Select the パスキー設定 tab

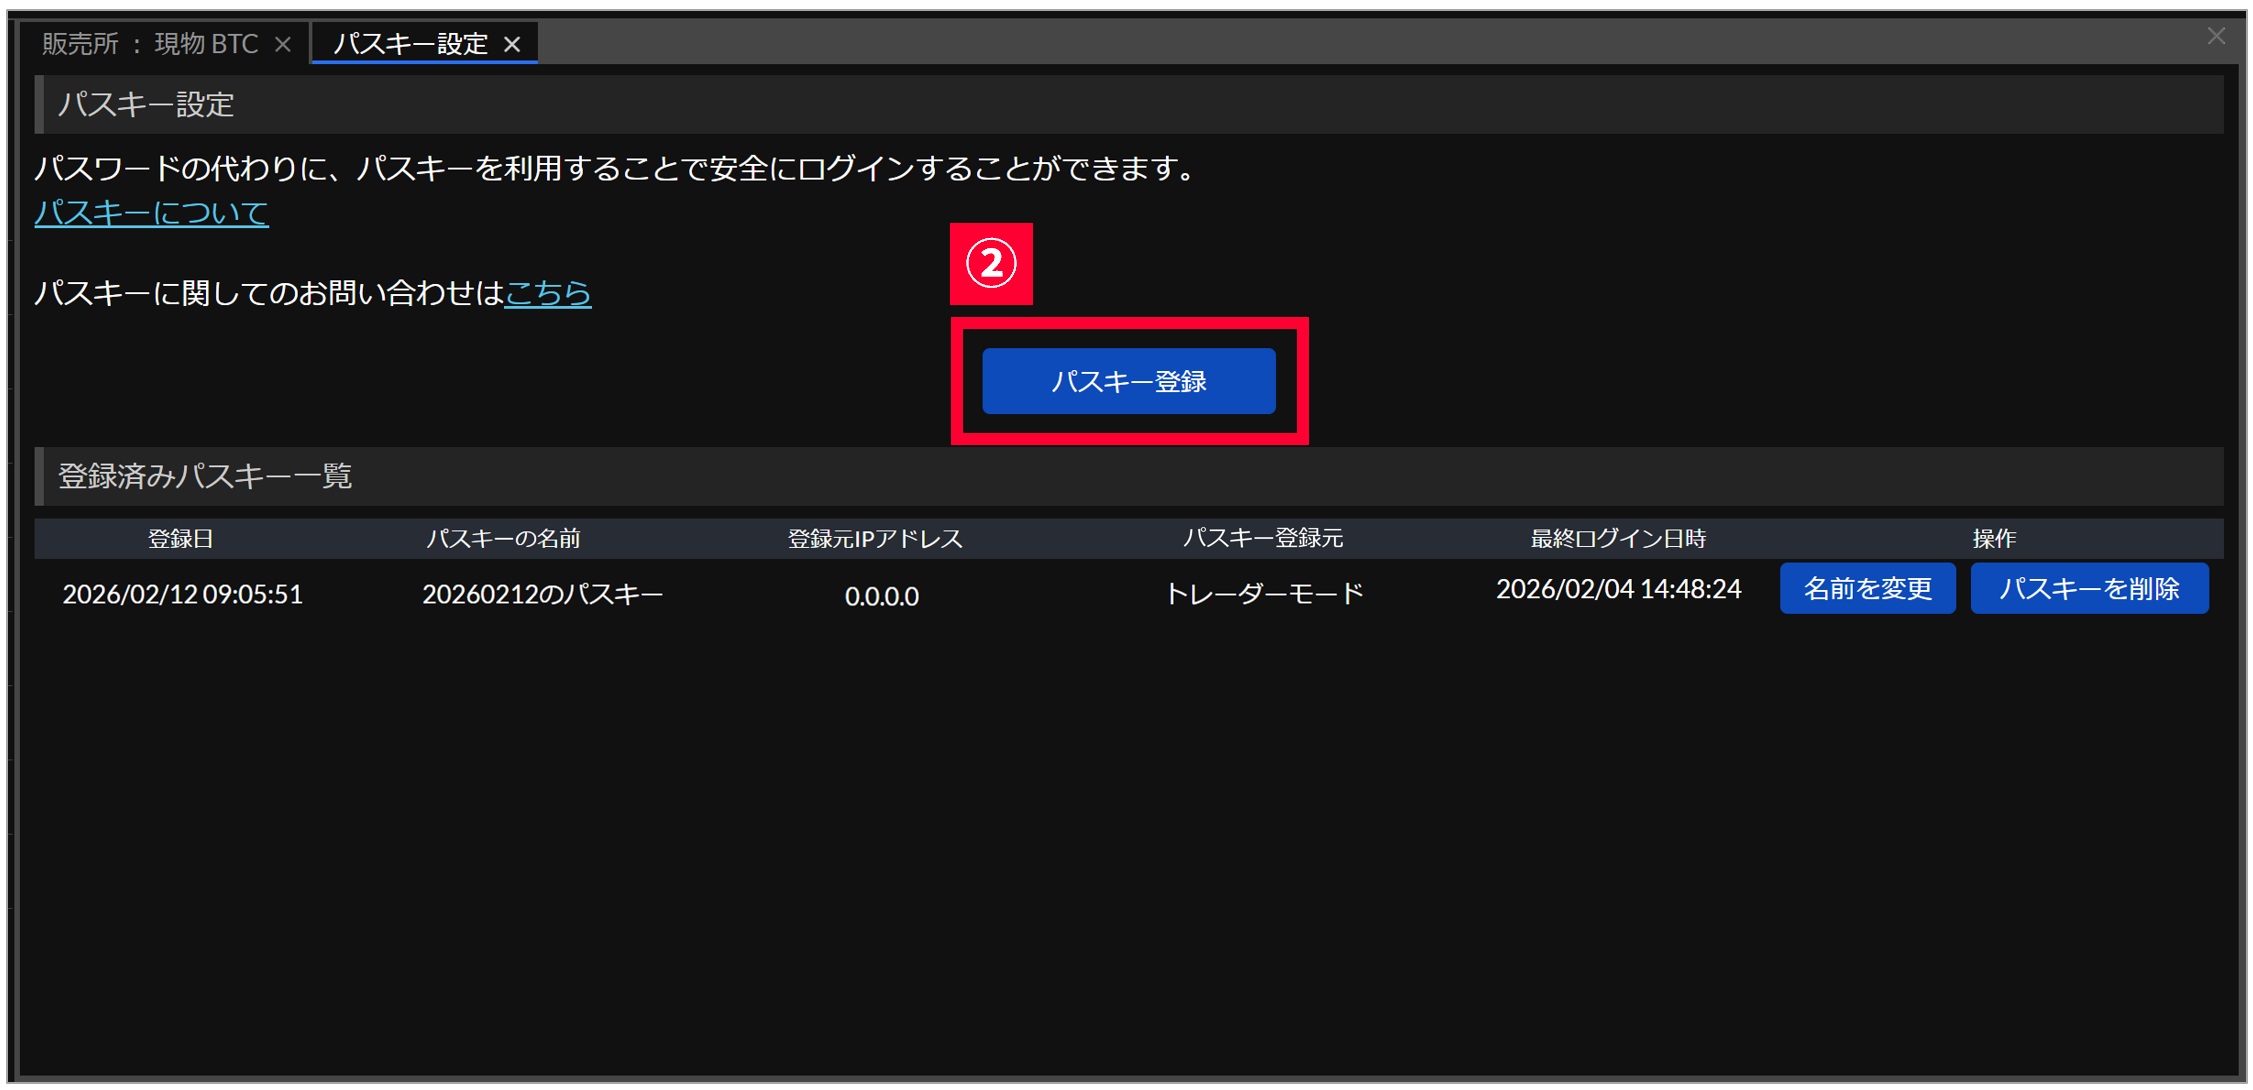410,44
